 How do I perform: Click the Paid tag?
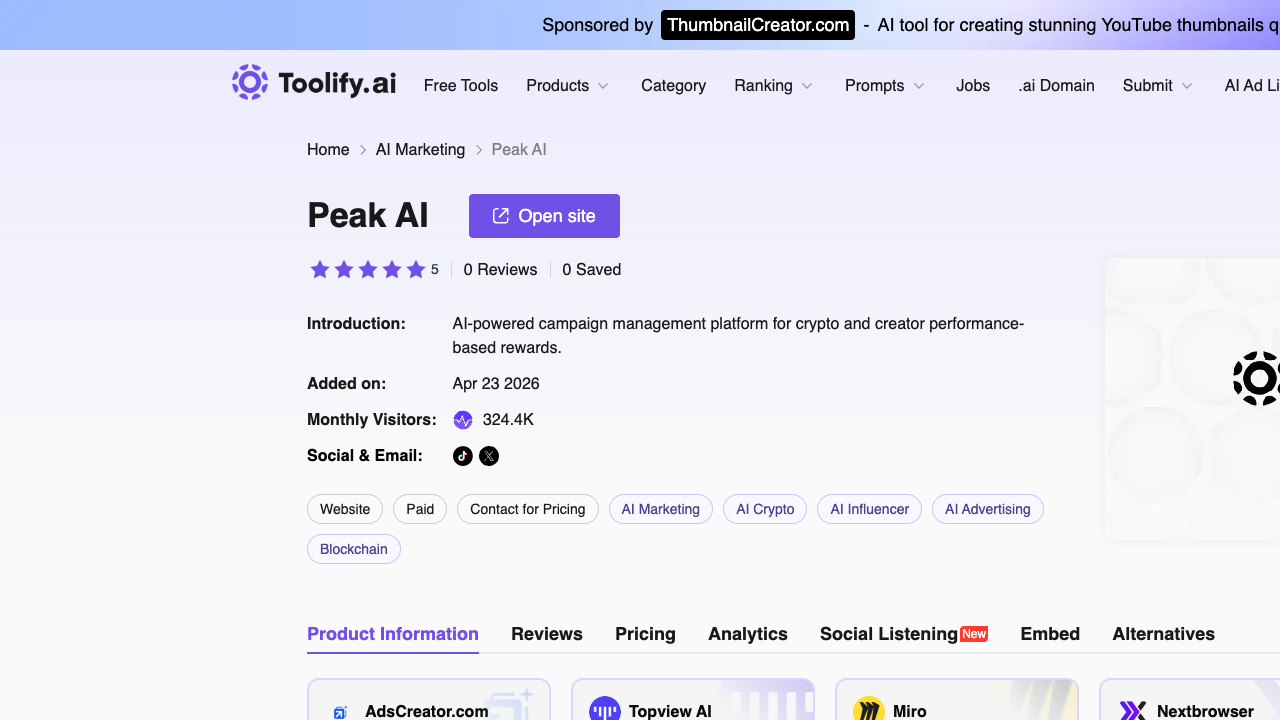coord(420,509)
